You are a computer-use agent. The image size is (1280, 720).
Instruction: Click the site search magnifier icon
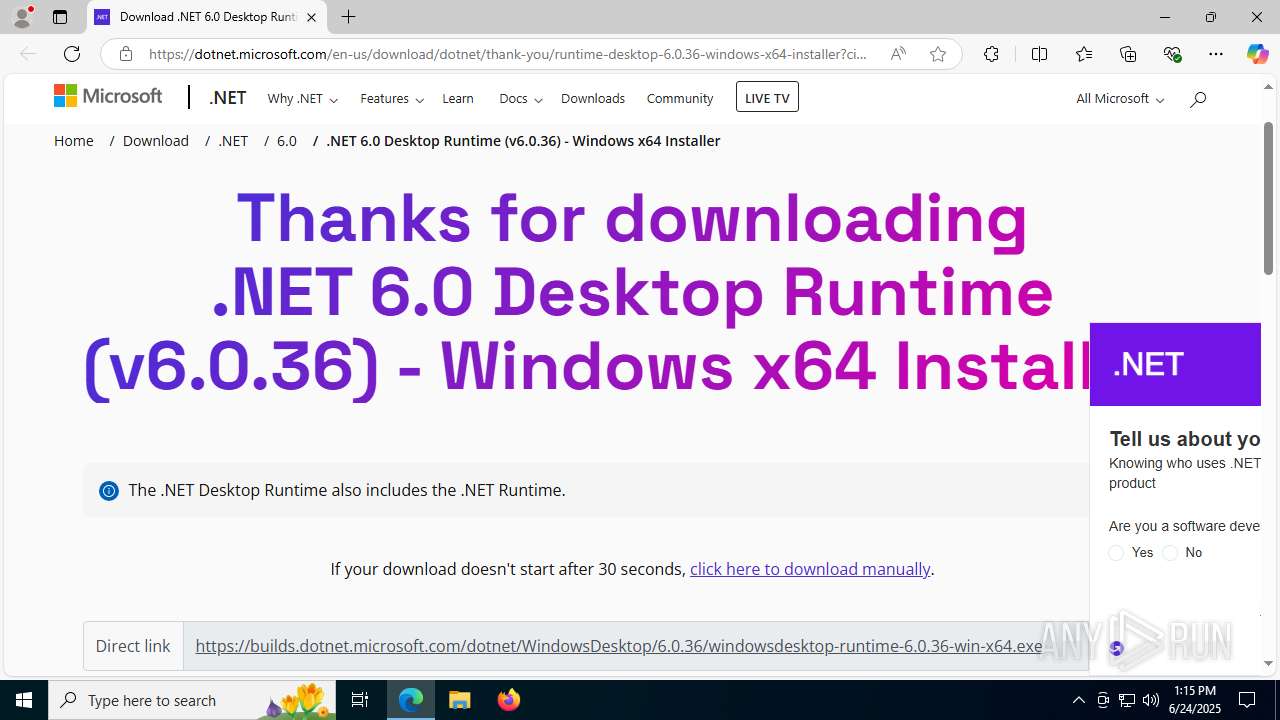click(1198, 98)
